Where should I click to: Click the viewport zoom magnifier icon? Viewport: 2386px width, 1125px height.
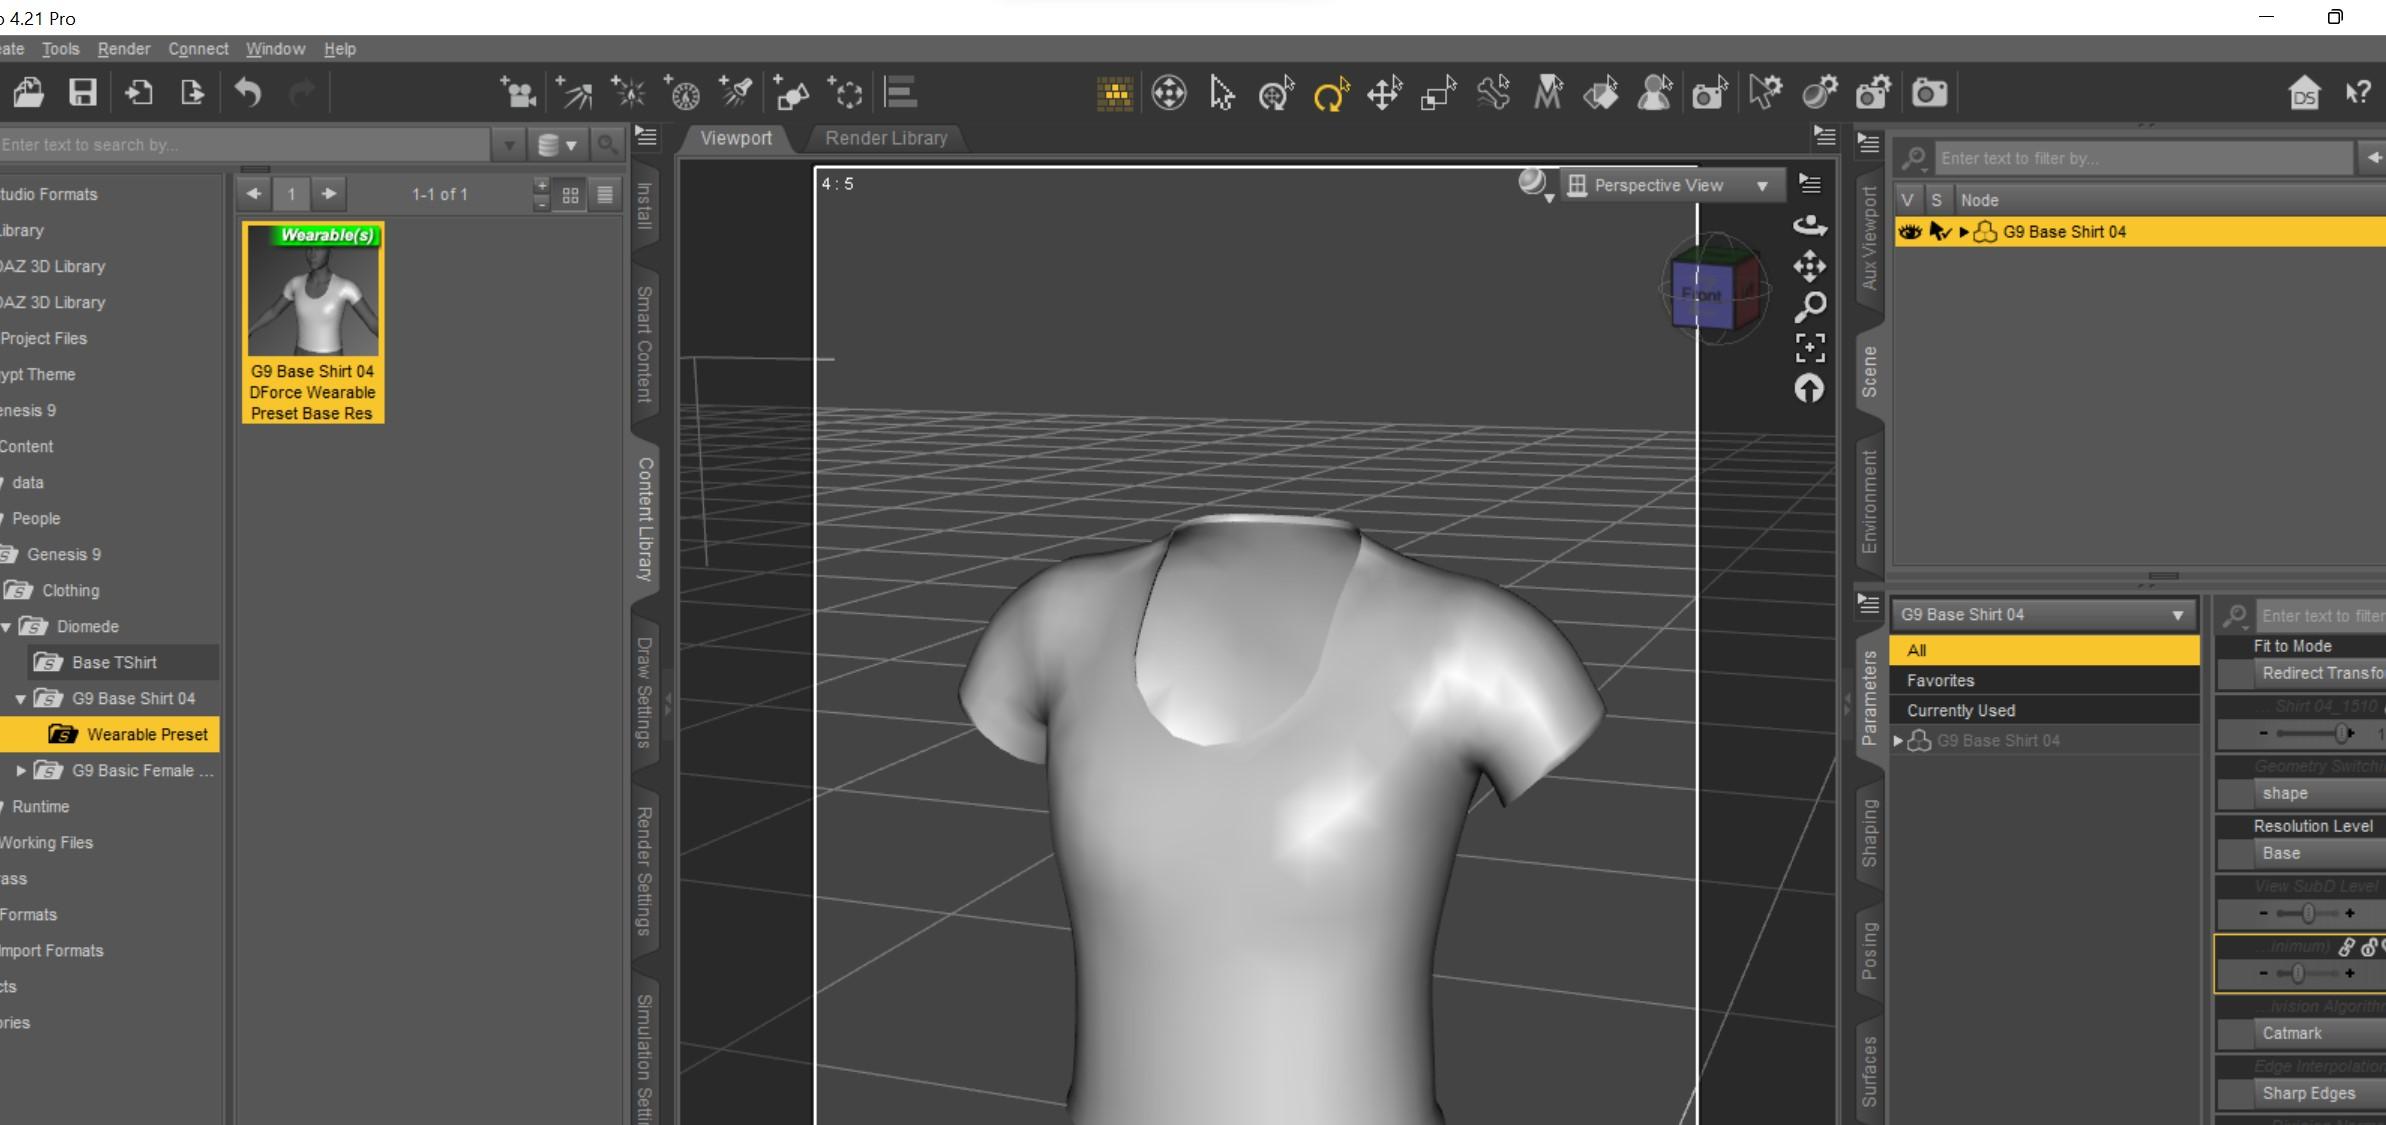[1810, 306]
